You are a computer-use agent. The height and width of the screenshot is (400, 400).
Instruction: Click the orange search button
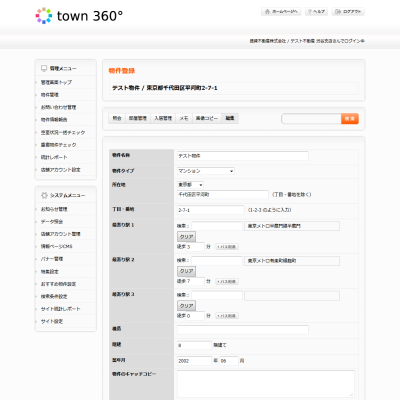coord(350,119)
